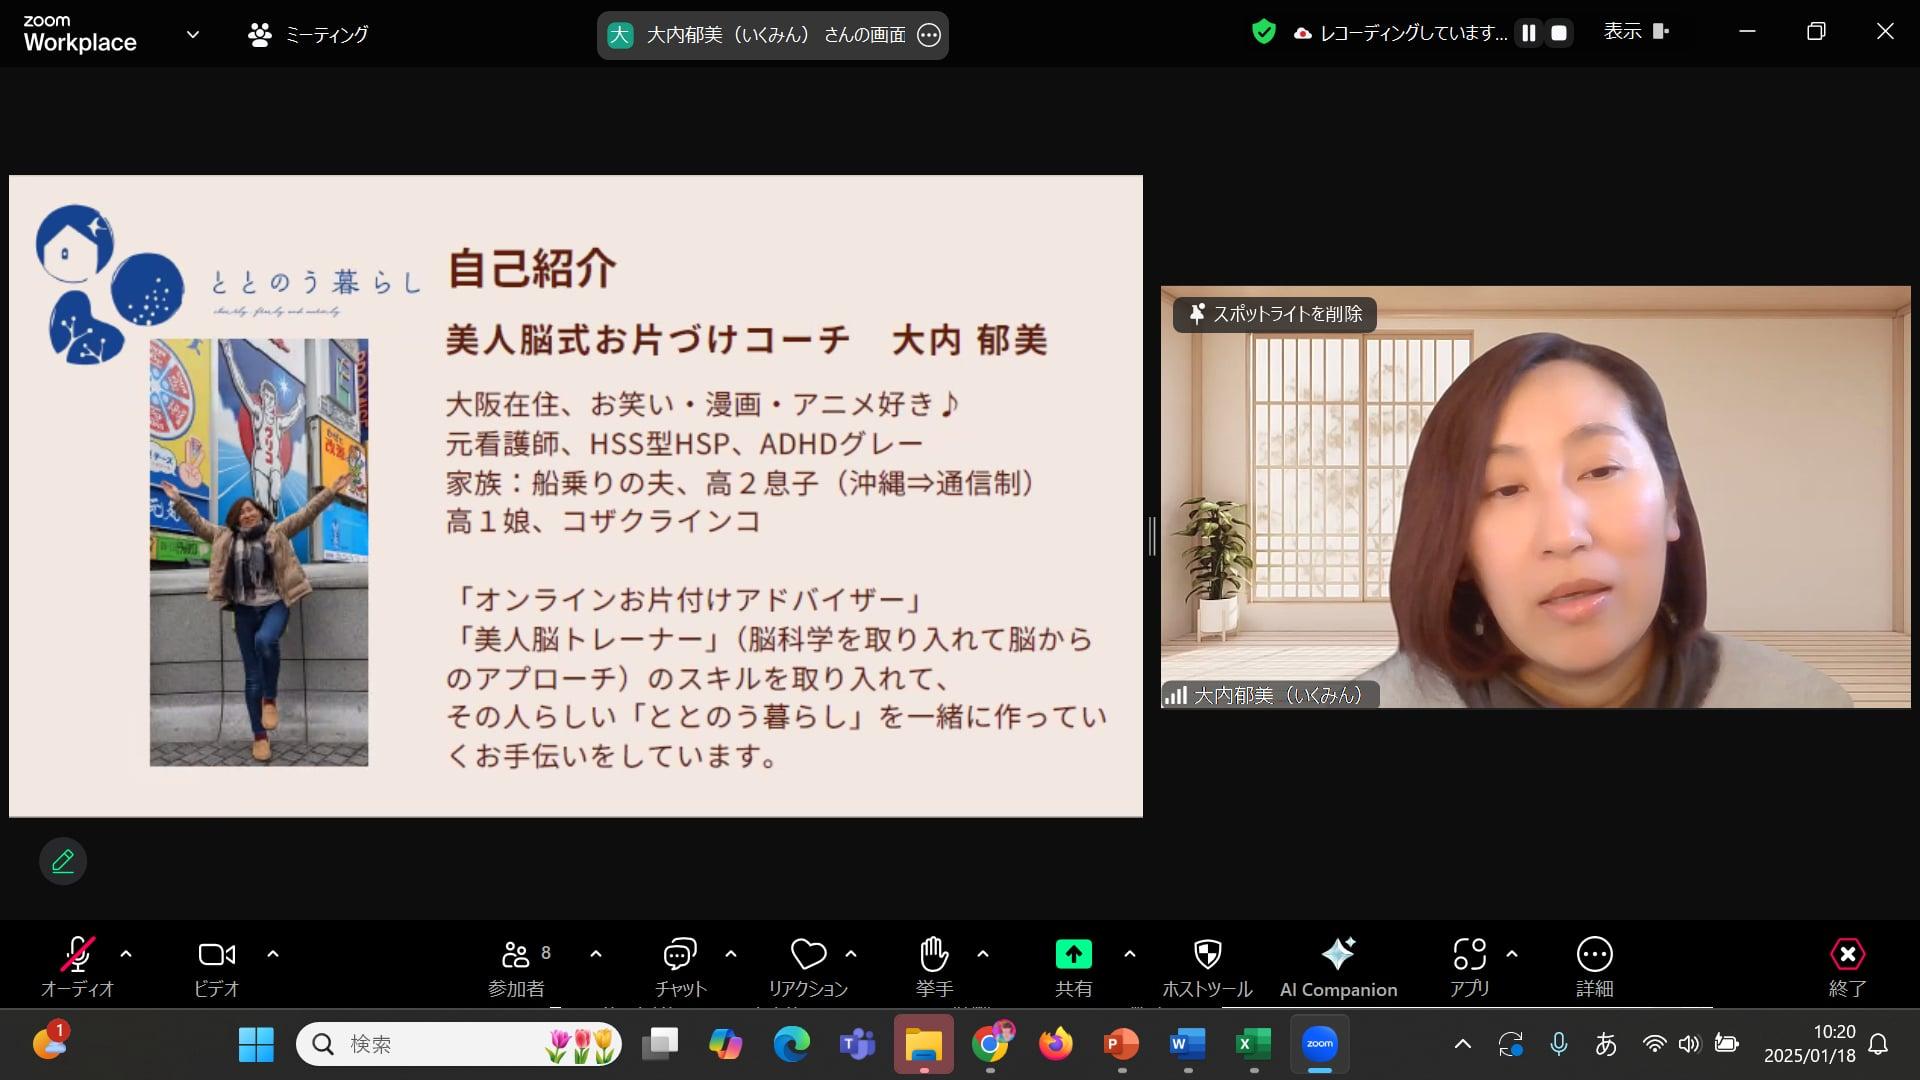The width and height of the screenshot is (1920, 1080).
Task: Click the green annotation pencil icon
Action: click(x=63, y=861)
